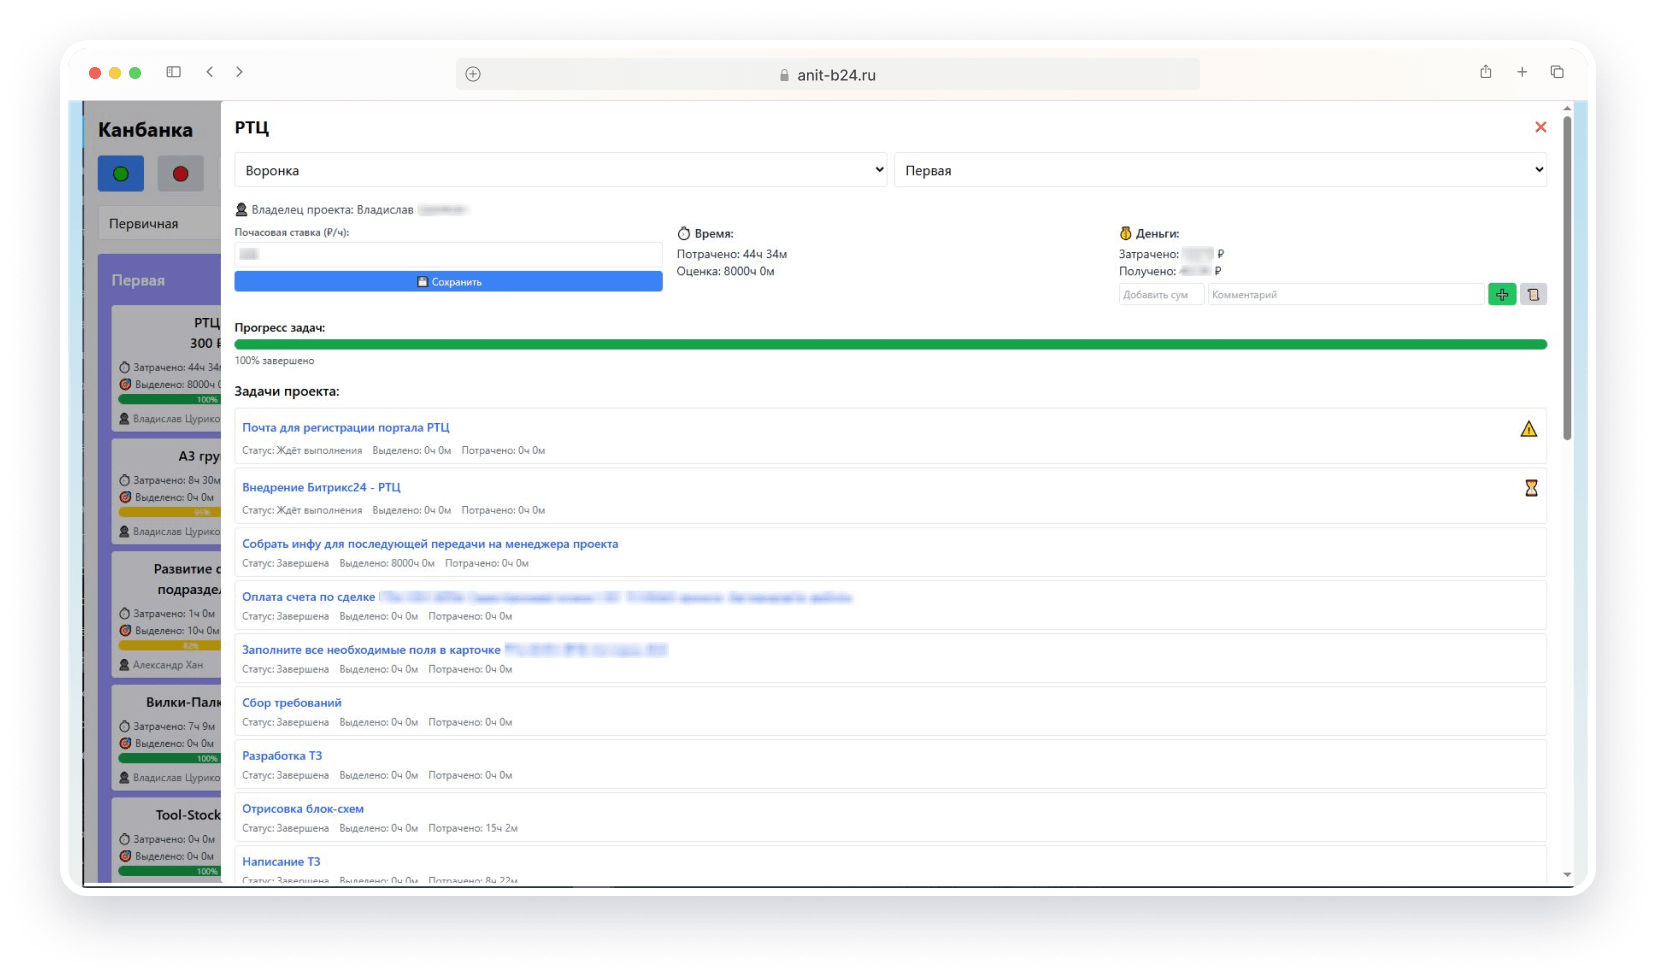
Task: Toggle the browser sidebar
Action: (173, 72)
